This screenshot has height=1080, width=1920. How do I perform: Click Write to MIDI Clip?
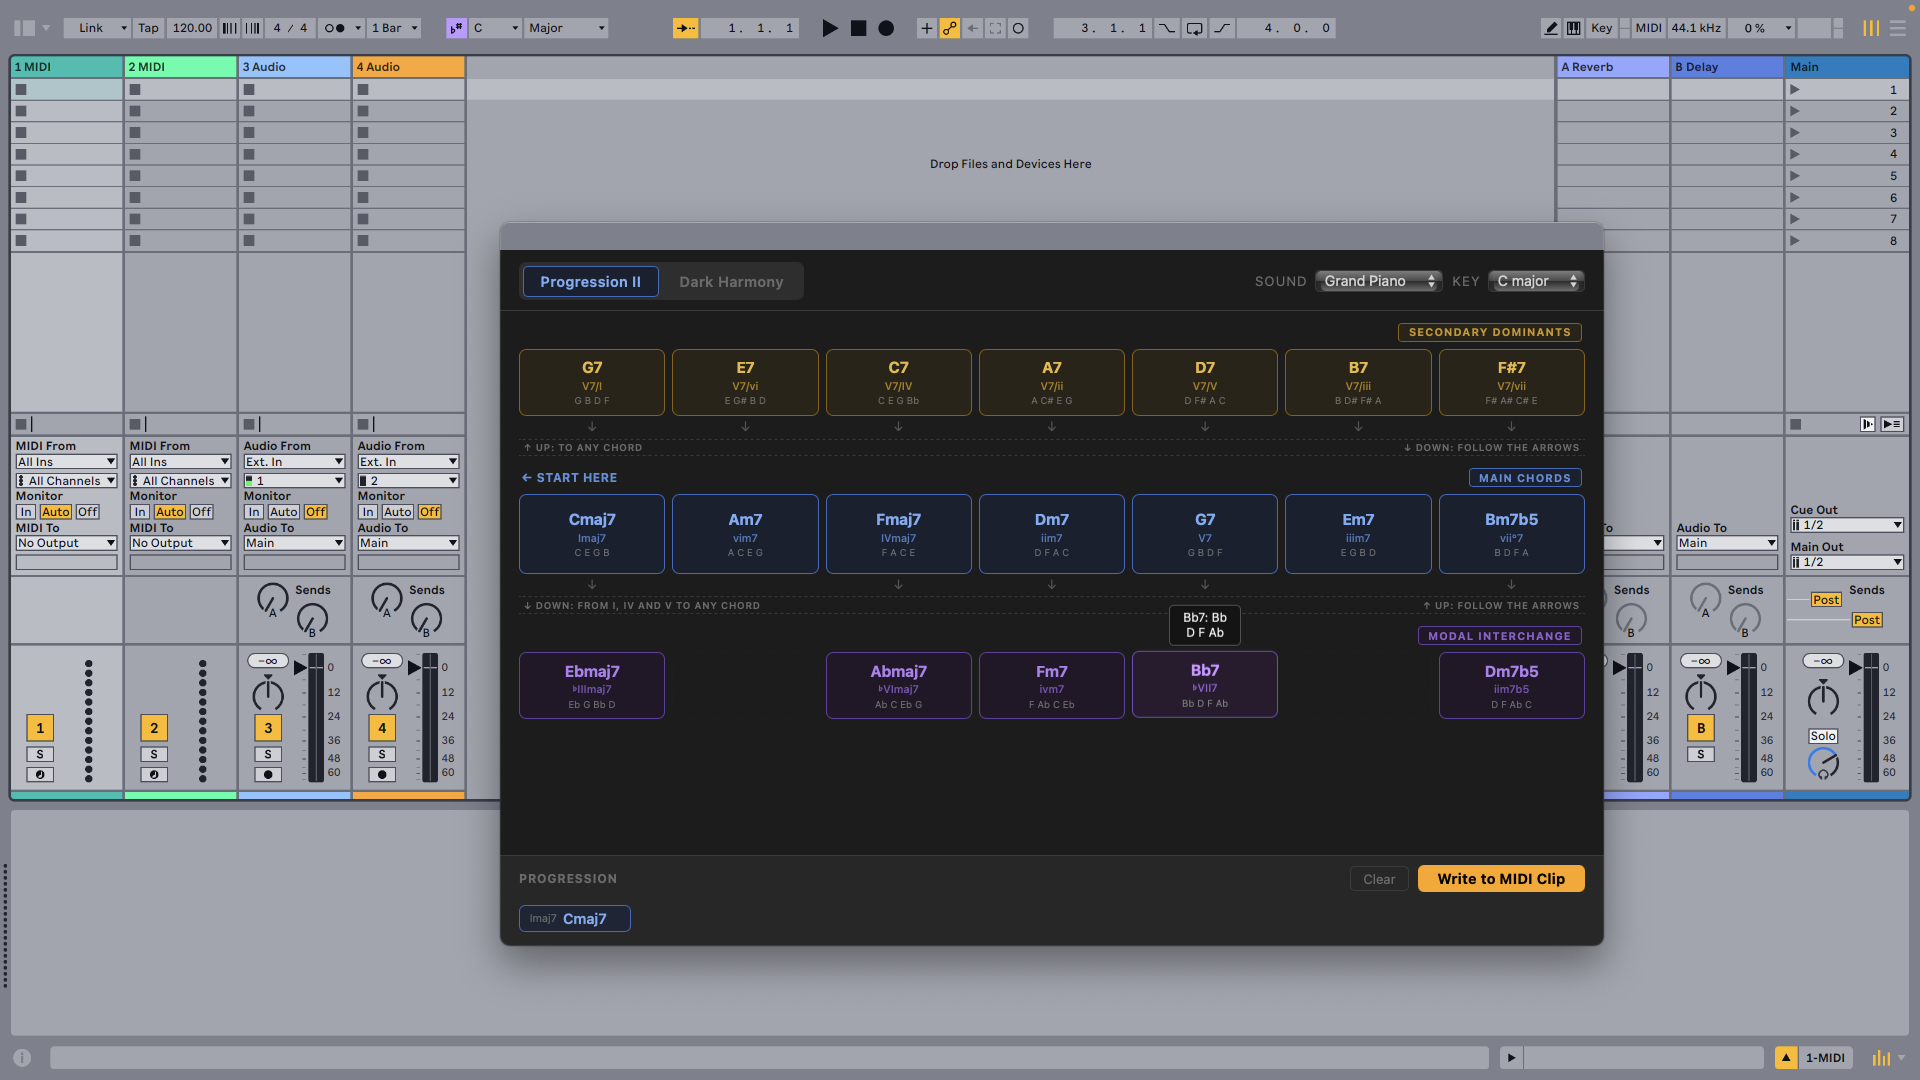pyautogui.click(x=1501, y=879)
